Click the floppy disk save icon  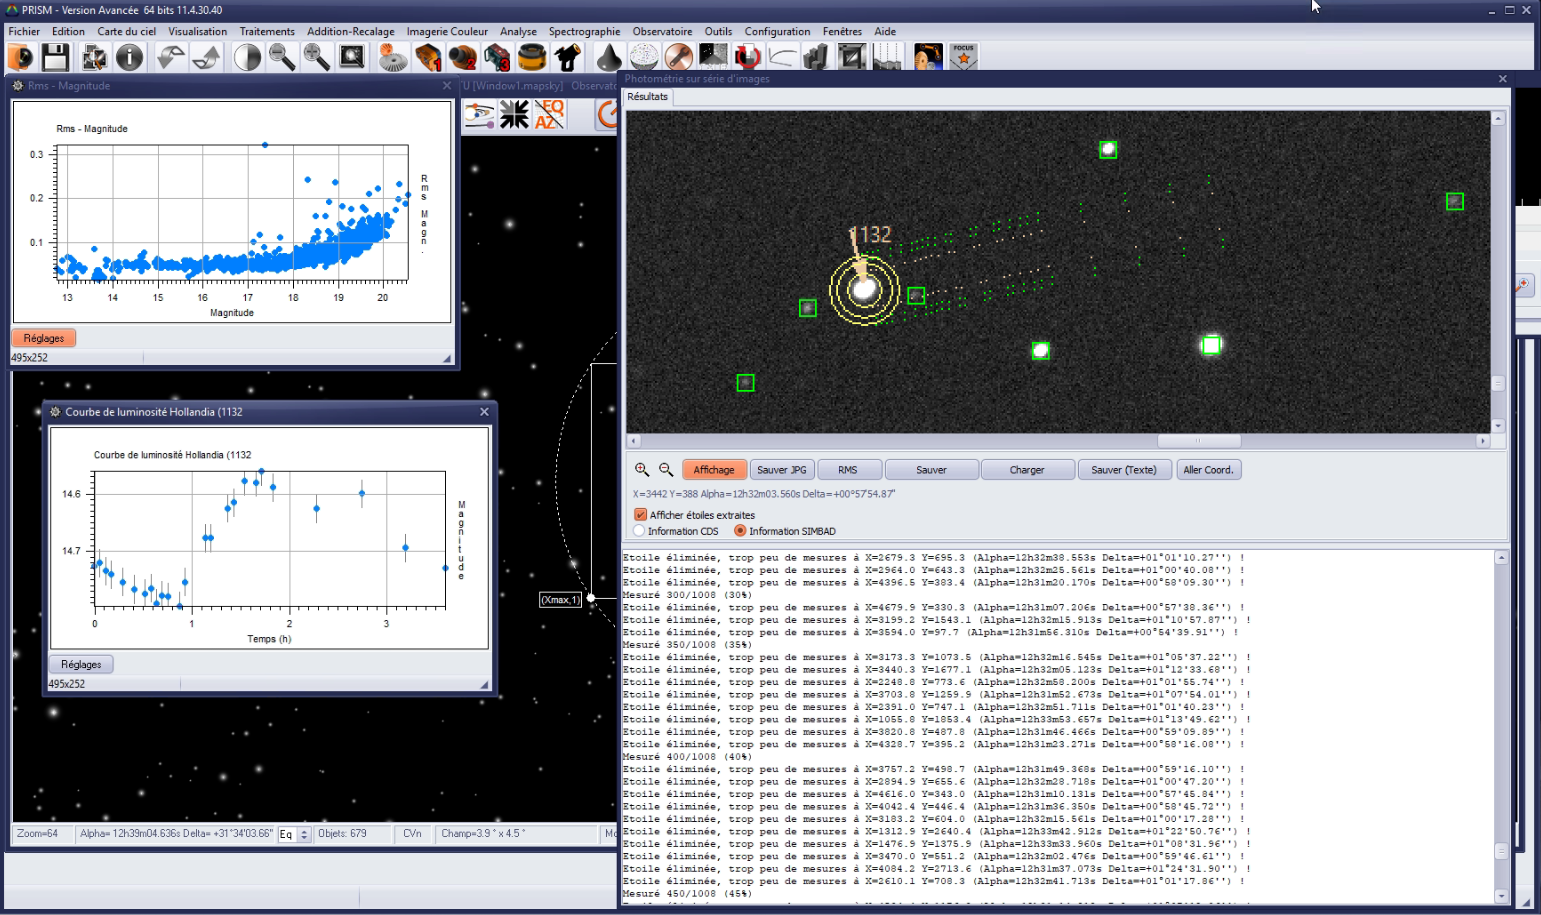(x=56, y=58)
